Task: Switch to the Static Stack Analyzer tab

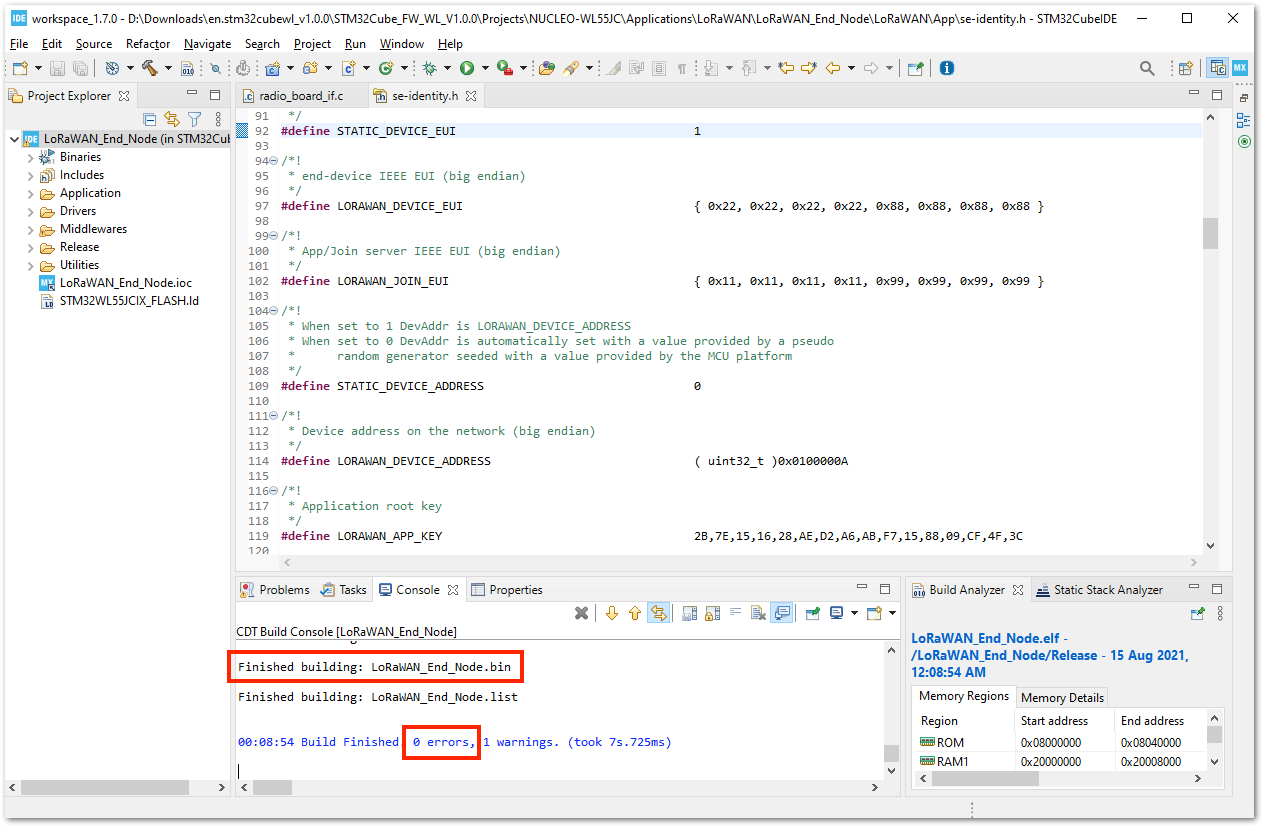Action: click(1099, 590)
